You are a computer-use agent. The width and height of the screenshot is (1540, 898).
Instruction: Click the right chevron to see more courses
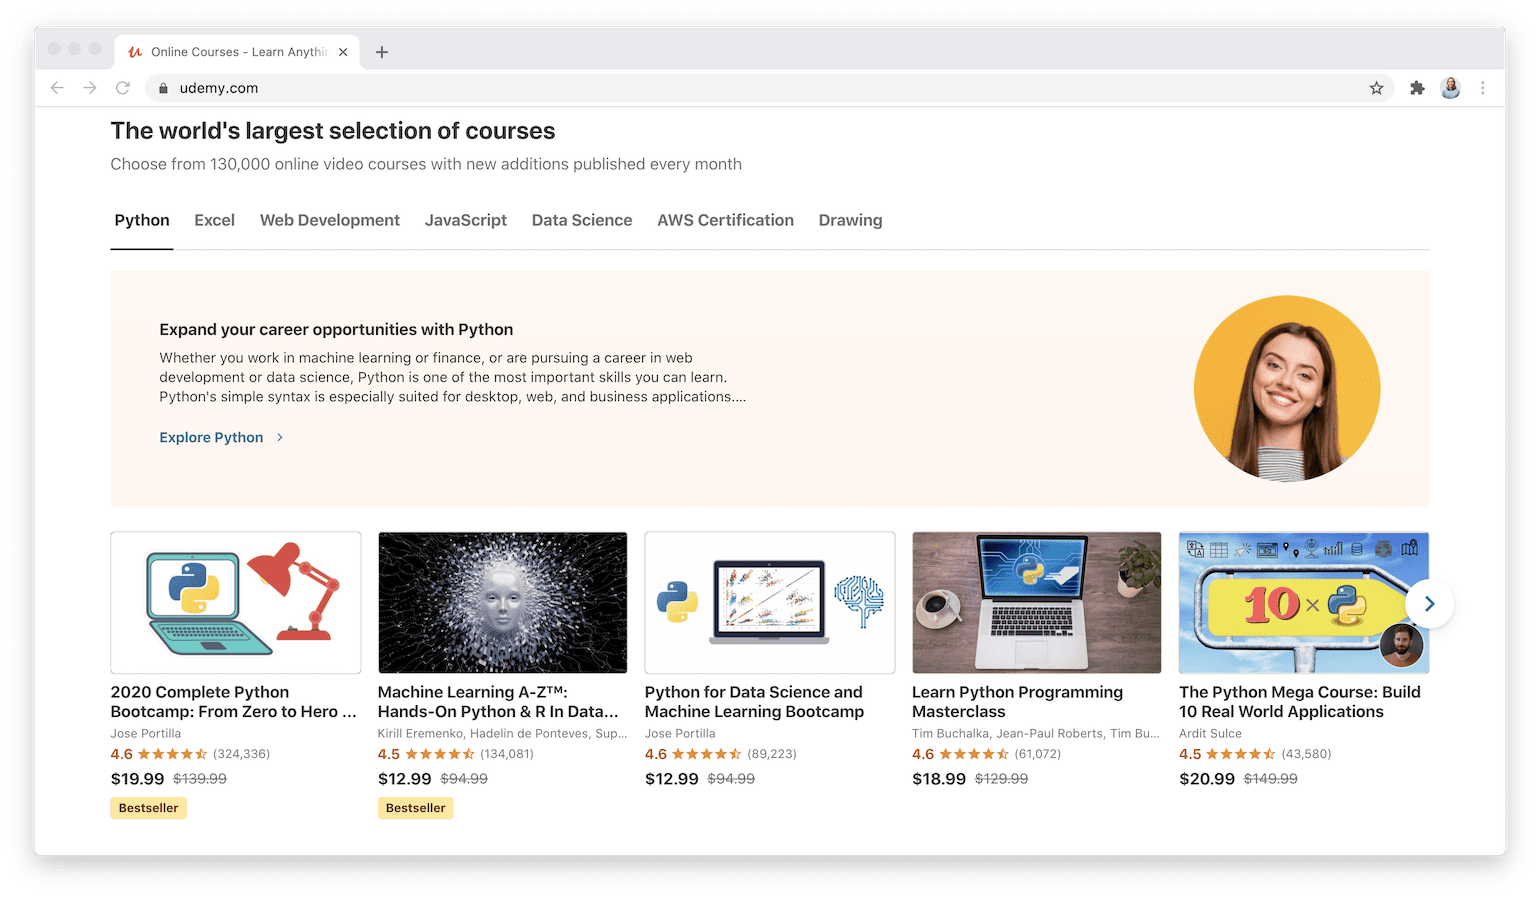tap(1429, 603)
